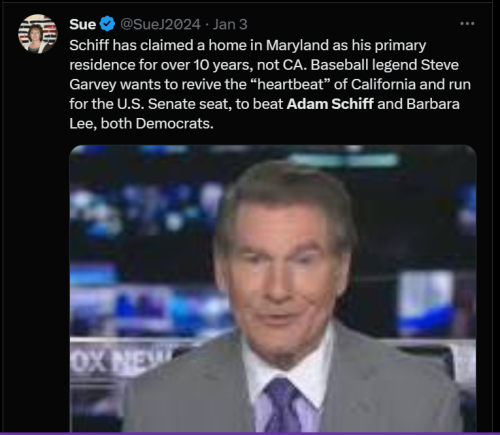Click the purple bar below the image
This screenshot has height=435, width=500.
[x=250, y=434]
